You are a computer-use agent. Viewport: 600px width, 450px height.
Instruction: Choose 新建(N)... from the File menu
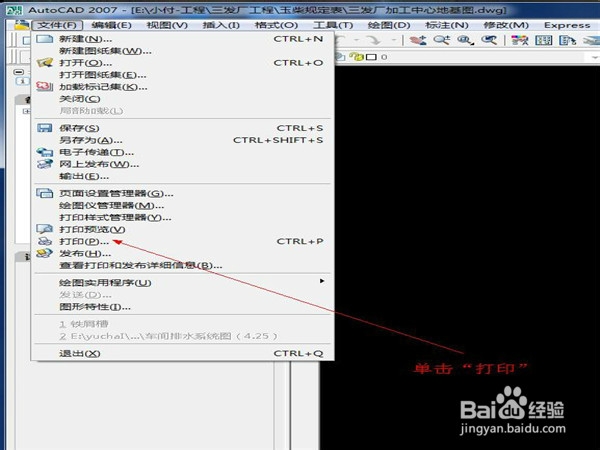tap(183, 39)
